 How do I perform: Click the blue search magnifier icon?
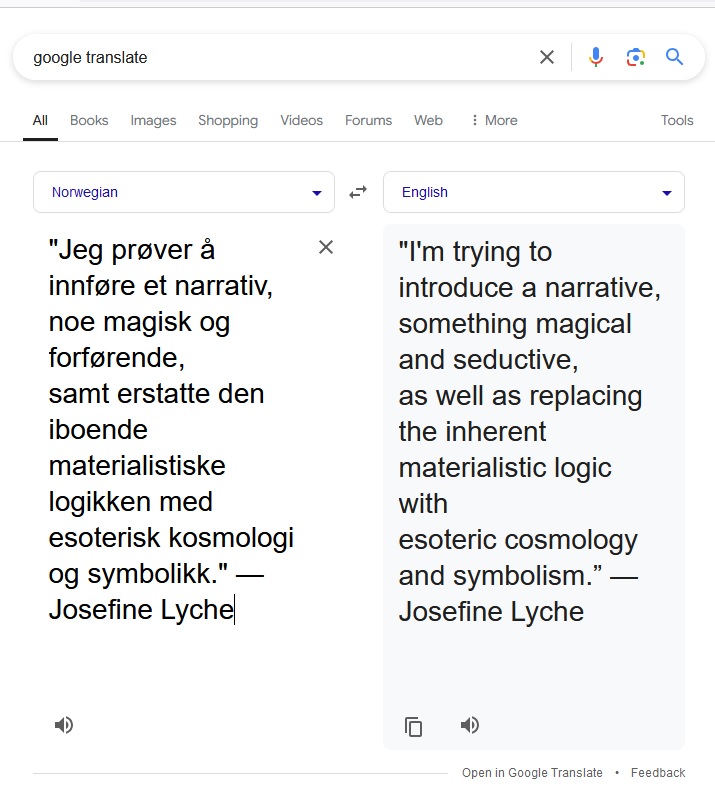675,57
